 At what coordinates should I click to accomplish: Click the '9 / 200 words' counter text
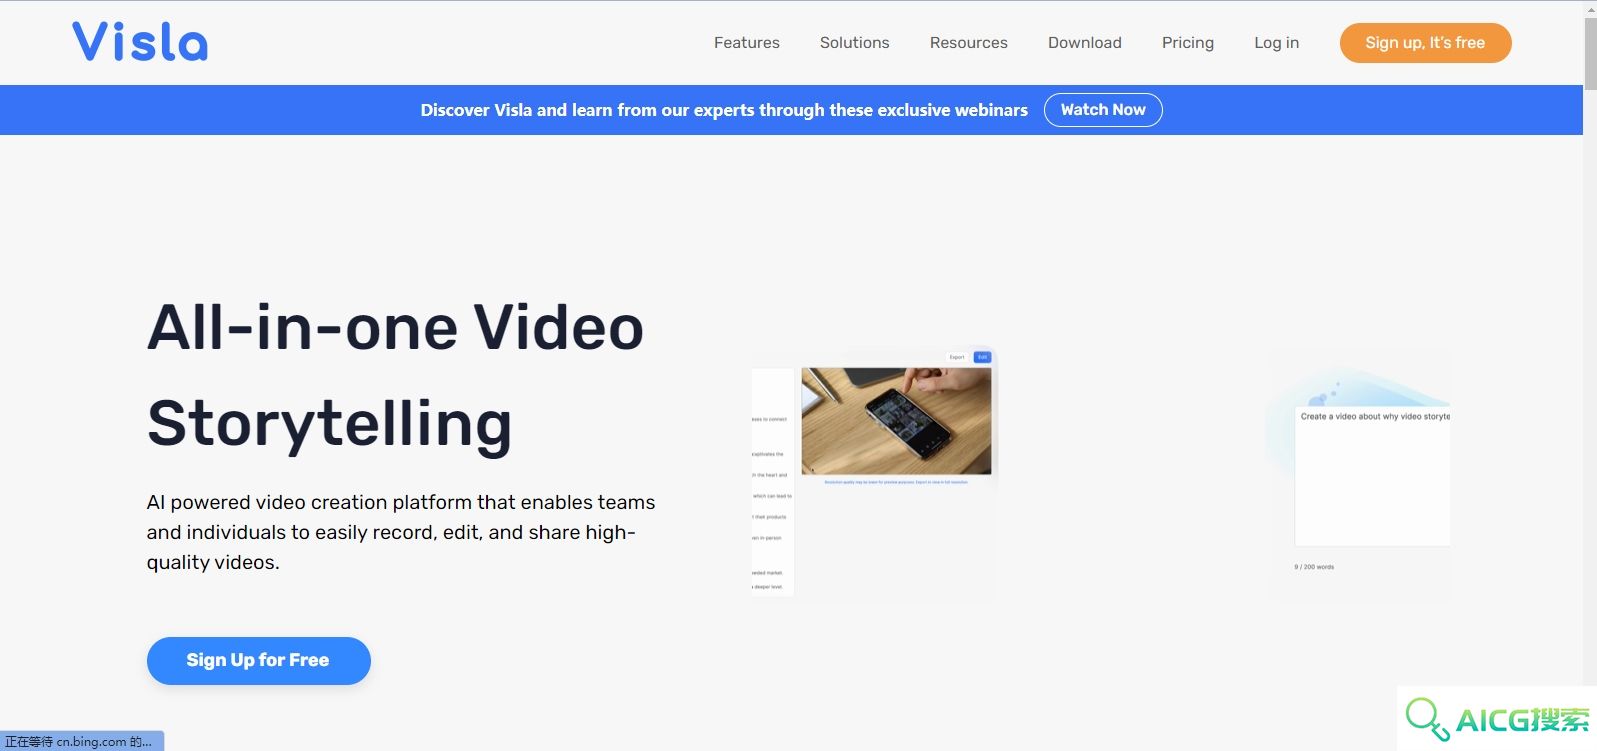(x=1314, y=567)
